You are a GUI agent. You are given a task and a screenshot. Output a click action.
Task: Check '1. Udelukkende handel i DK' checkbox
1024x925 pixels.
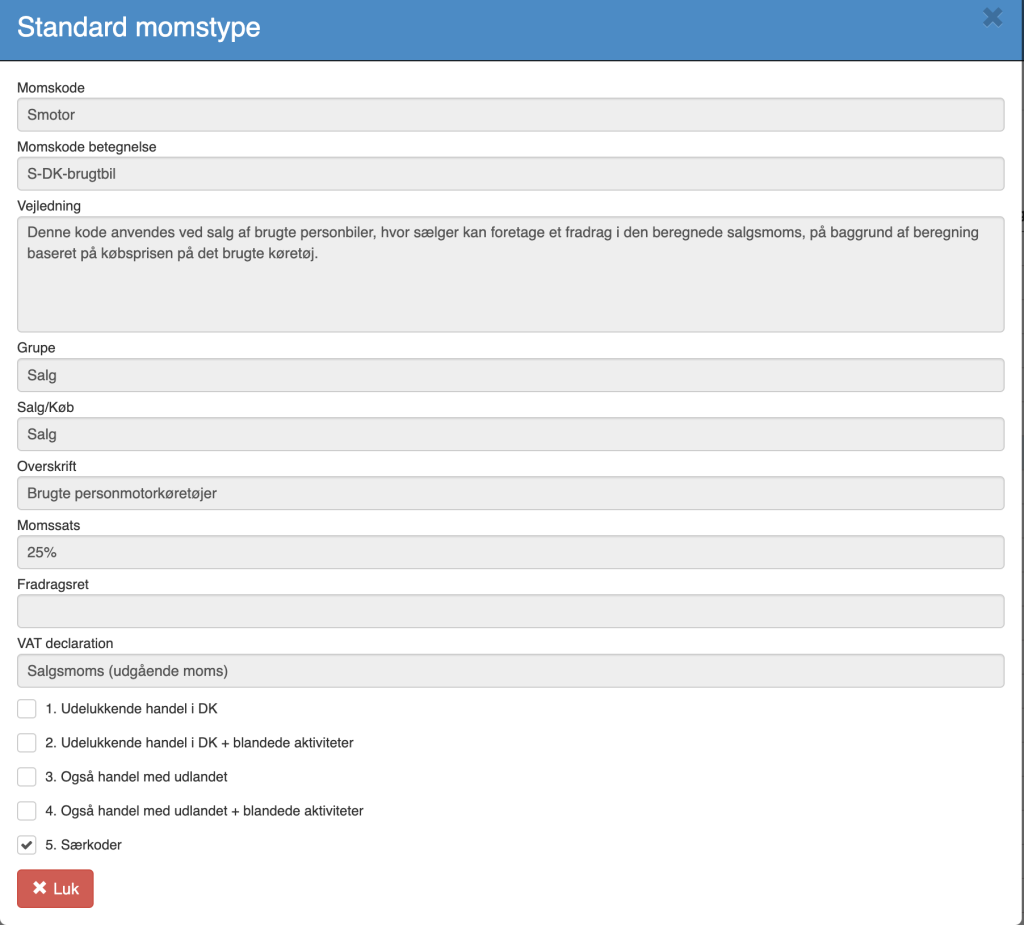coord(27,709)
